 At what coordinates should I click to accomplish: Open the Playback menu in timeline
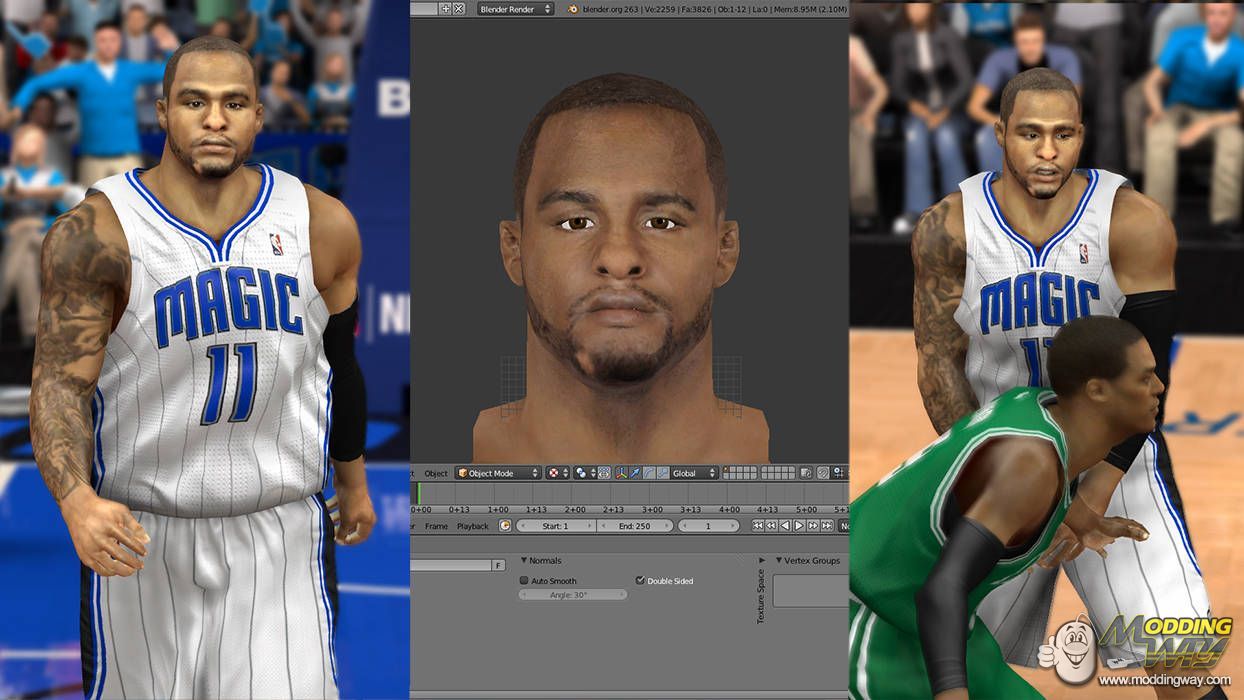click(x=473, y=526)
